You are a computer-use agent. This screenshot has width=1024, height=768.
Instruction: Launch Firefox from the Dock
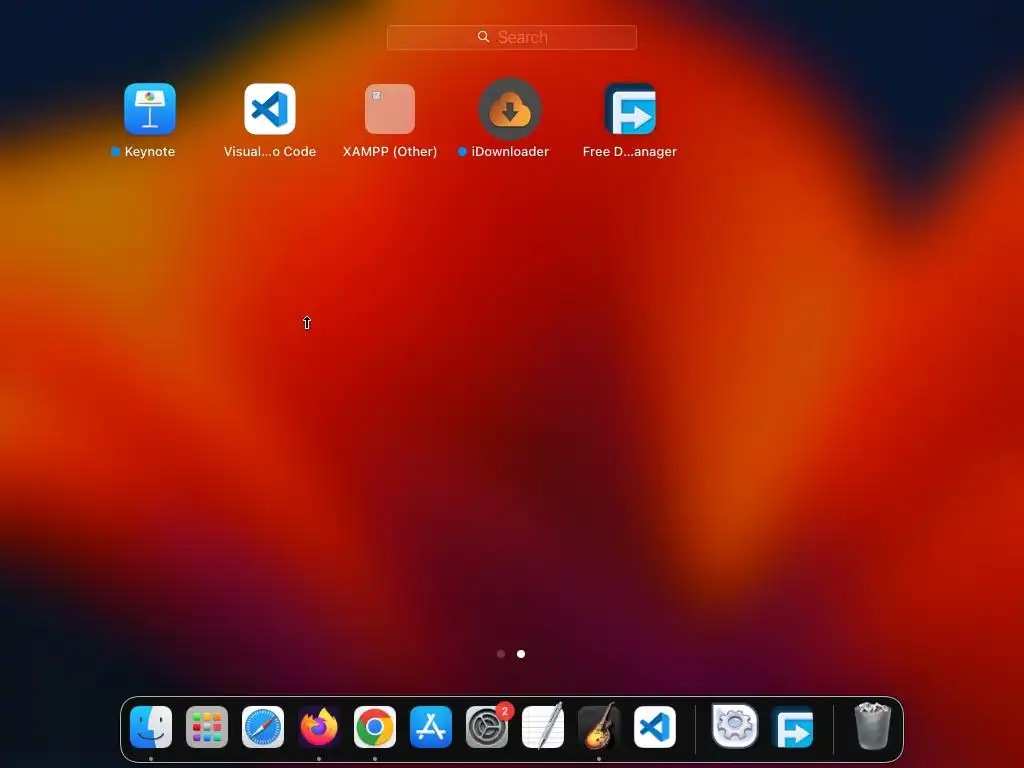[x=319, y=727]
